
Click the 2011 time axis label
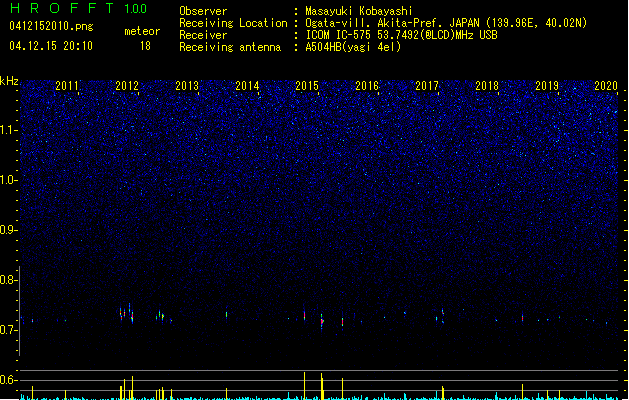[67, 86]
